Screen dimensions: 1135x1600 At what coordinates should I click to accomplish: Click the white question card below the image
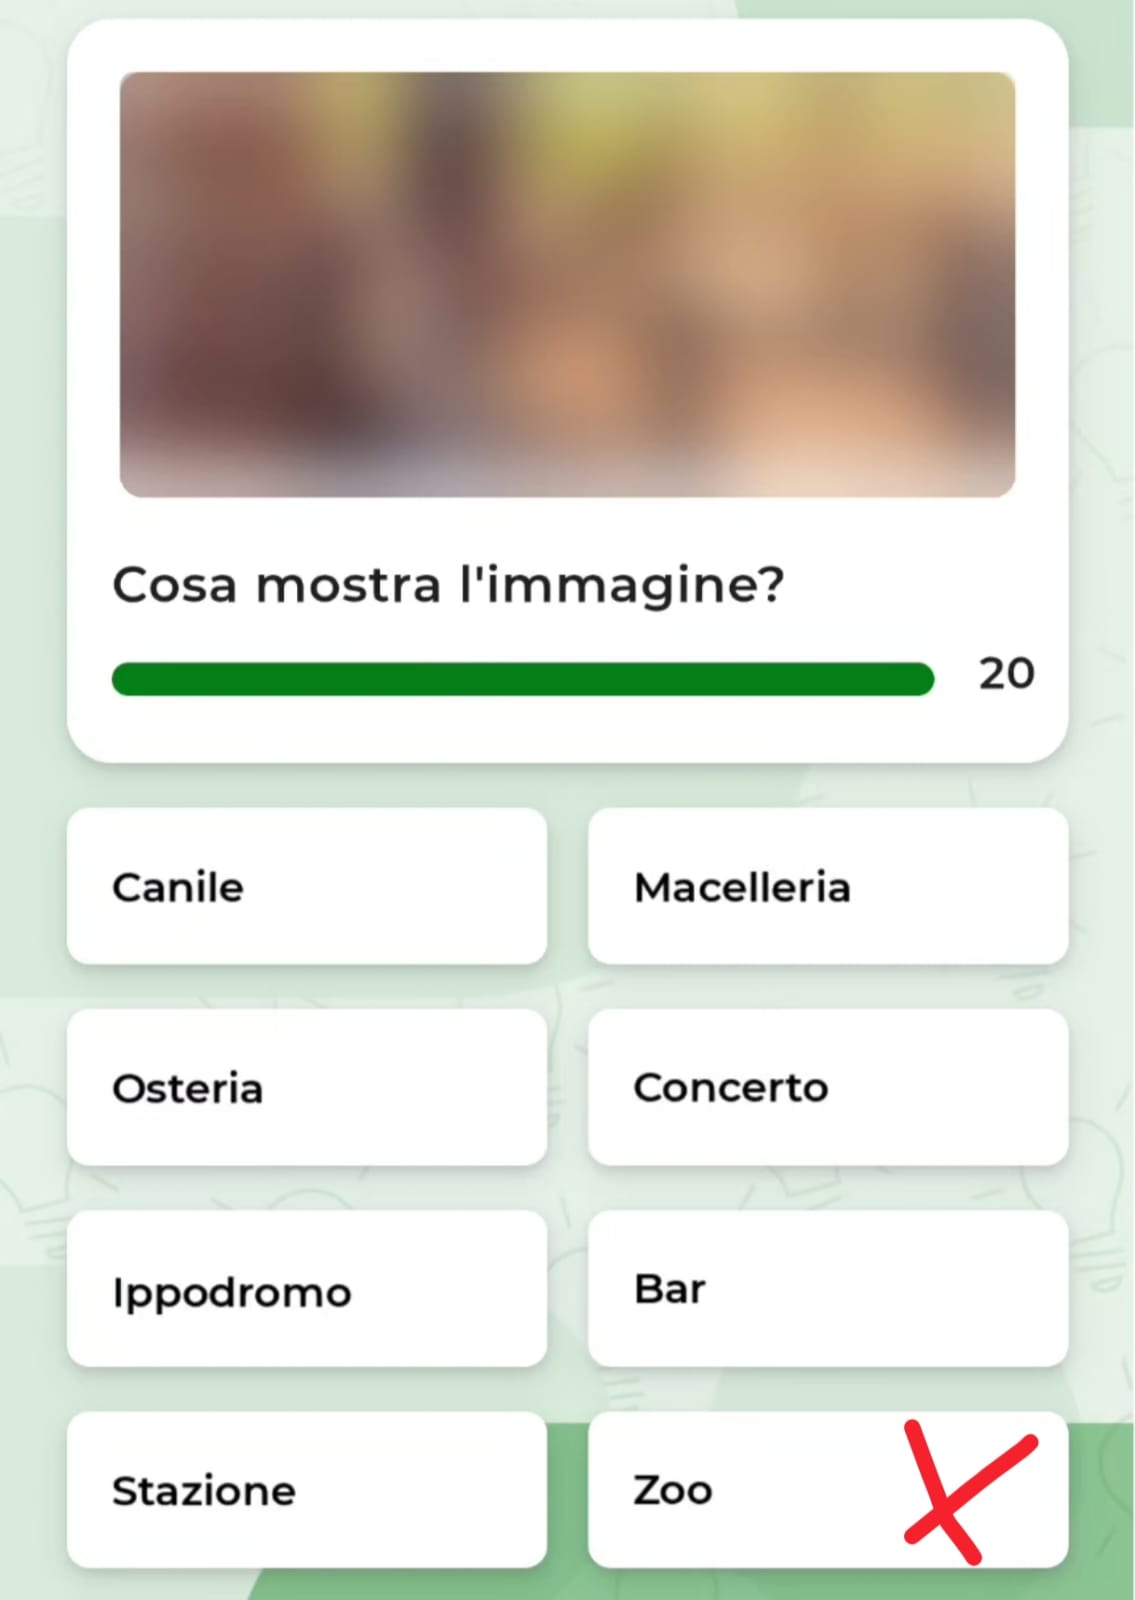point(567,730)
